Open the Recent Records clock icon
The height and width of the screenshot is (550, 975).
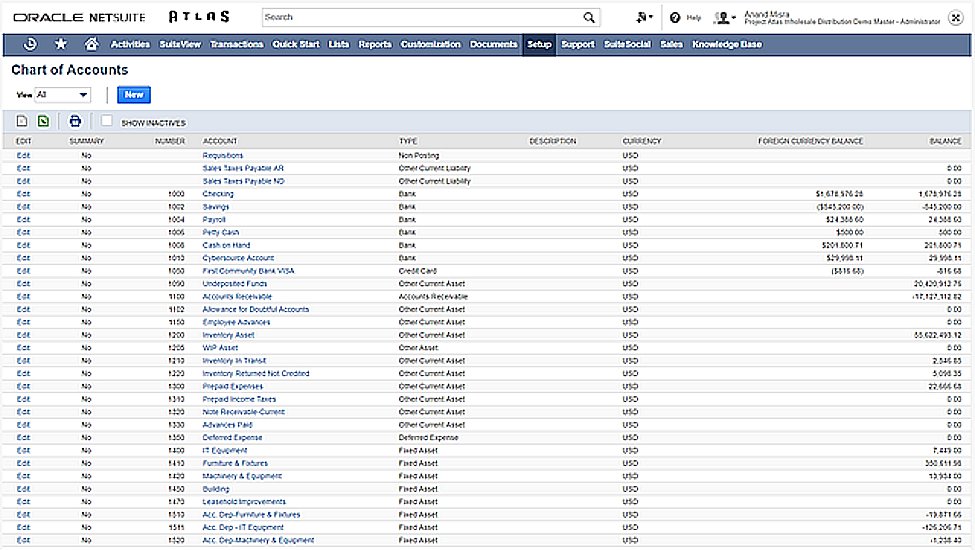click(x=31, y=44)
